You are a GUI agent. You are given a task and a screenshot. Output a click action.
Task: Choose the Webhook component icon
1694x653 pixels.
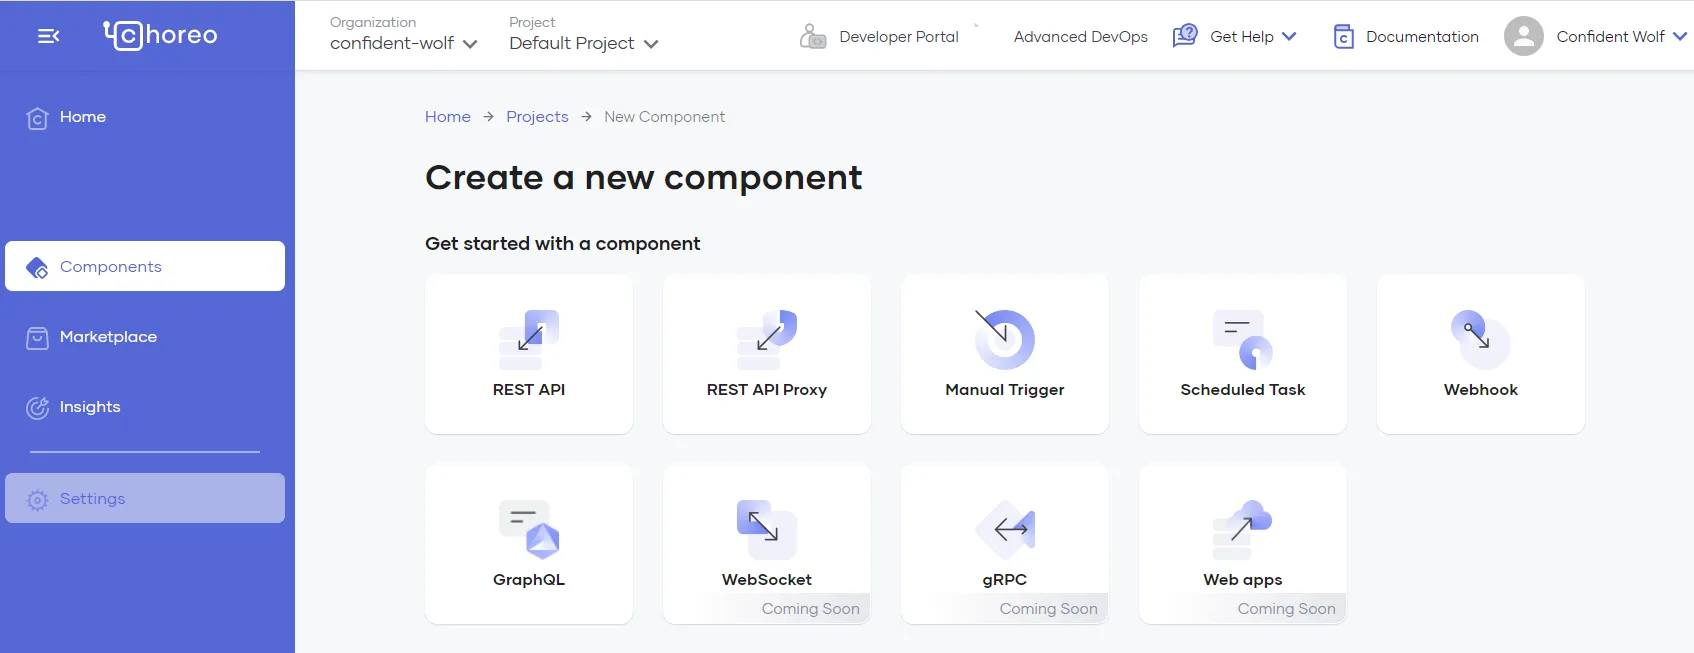click(1480, 340)
